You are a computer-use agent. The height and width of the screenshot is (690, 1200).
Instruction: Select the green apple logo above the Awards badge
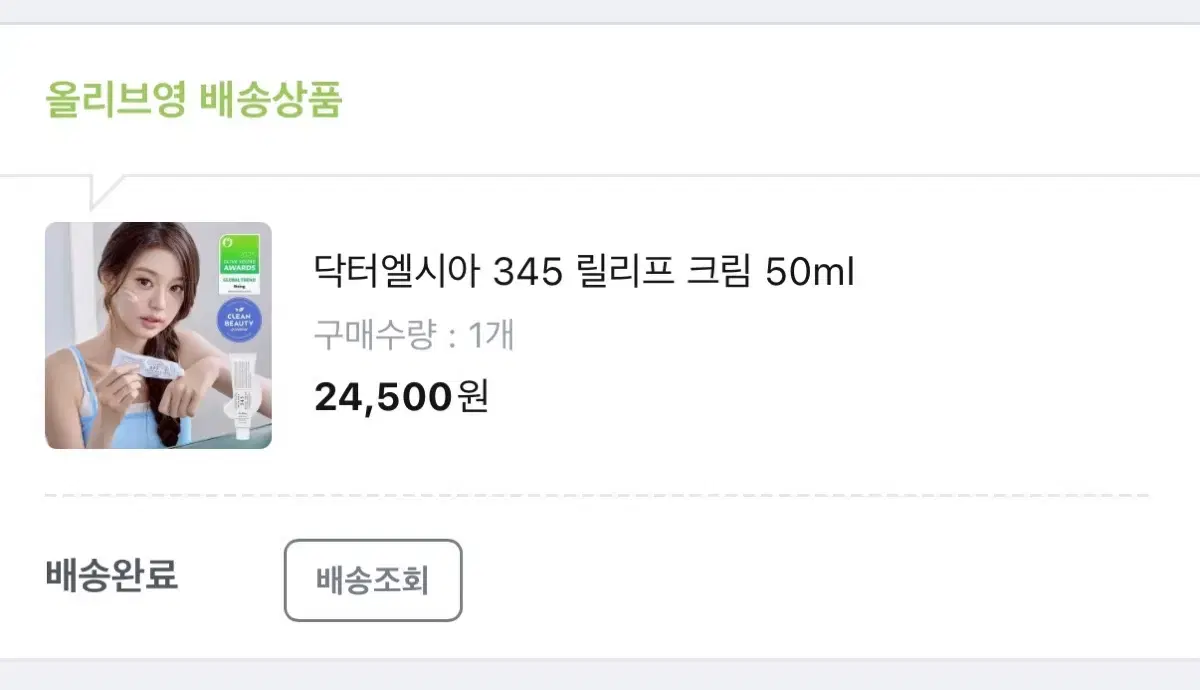[x=228, y=241]
